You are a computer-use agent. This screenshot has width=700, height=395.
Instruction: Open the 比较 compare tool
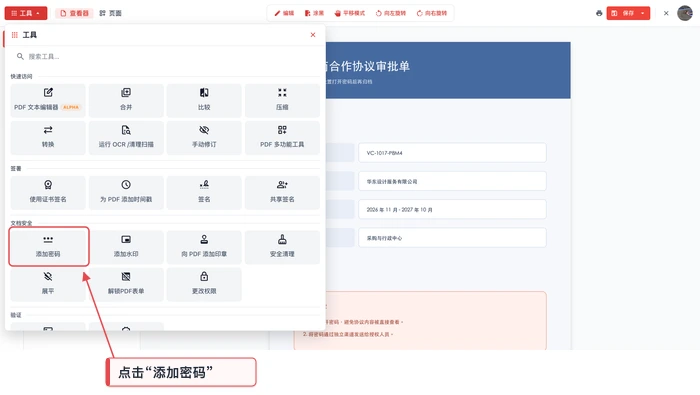tap(204, 100)
